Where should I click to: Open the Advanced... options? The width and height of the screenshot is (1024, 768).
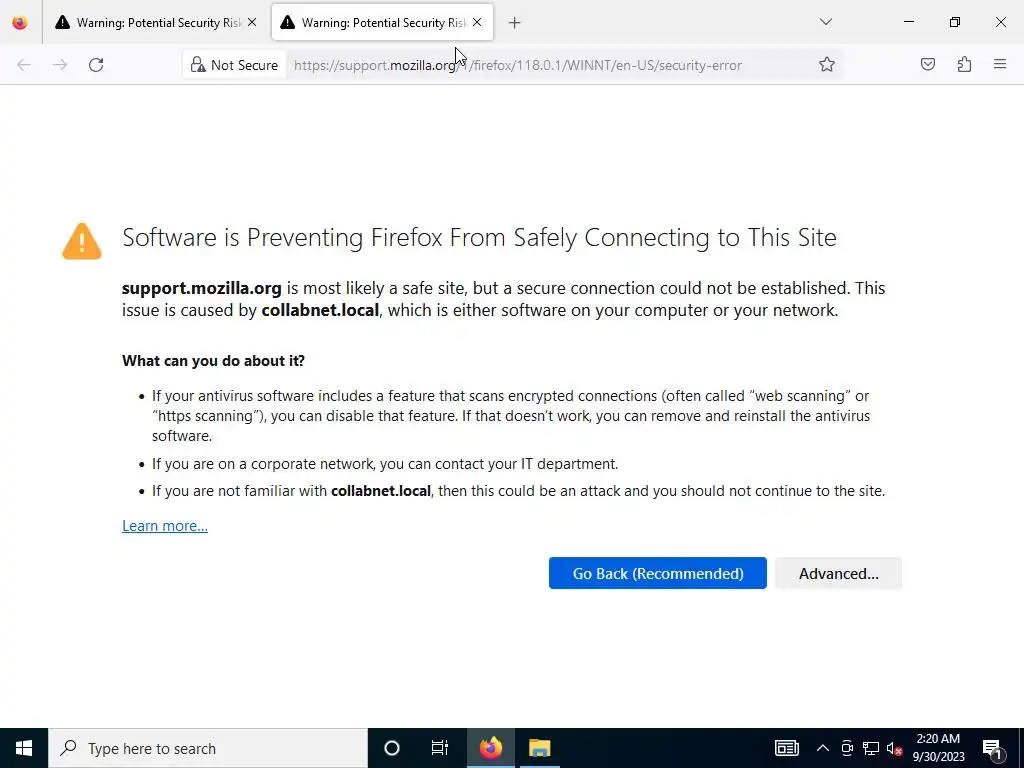pos(838,573)
